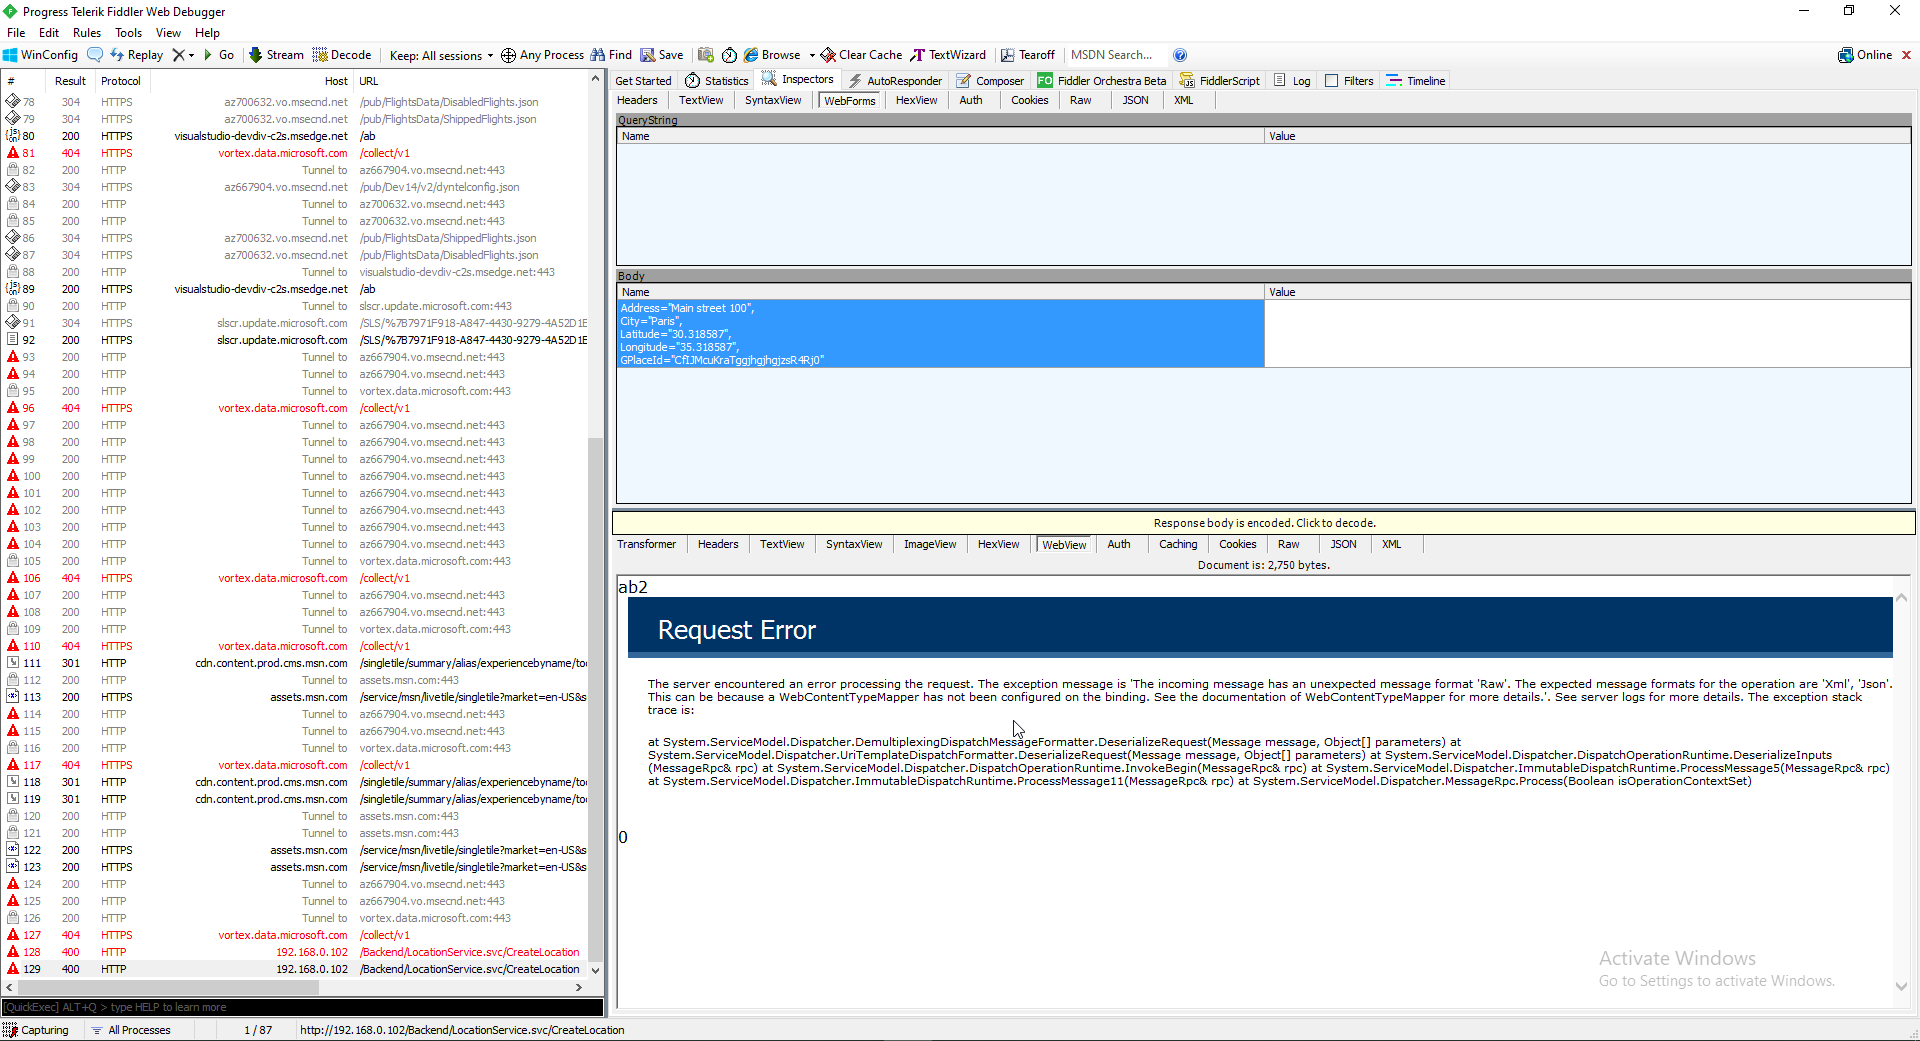The height and width of the screenshot is (1041, 1920).
Task: Click the Go resume button
Action: click(219, 55)
